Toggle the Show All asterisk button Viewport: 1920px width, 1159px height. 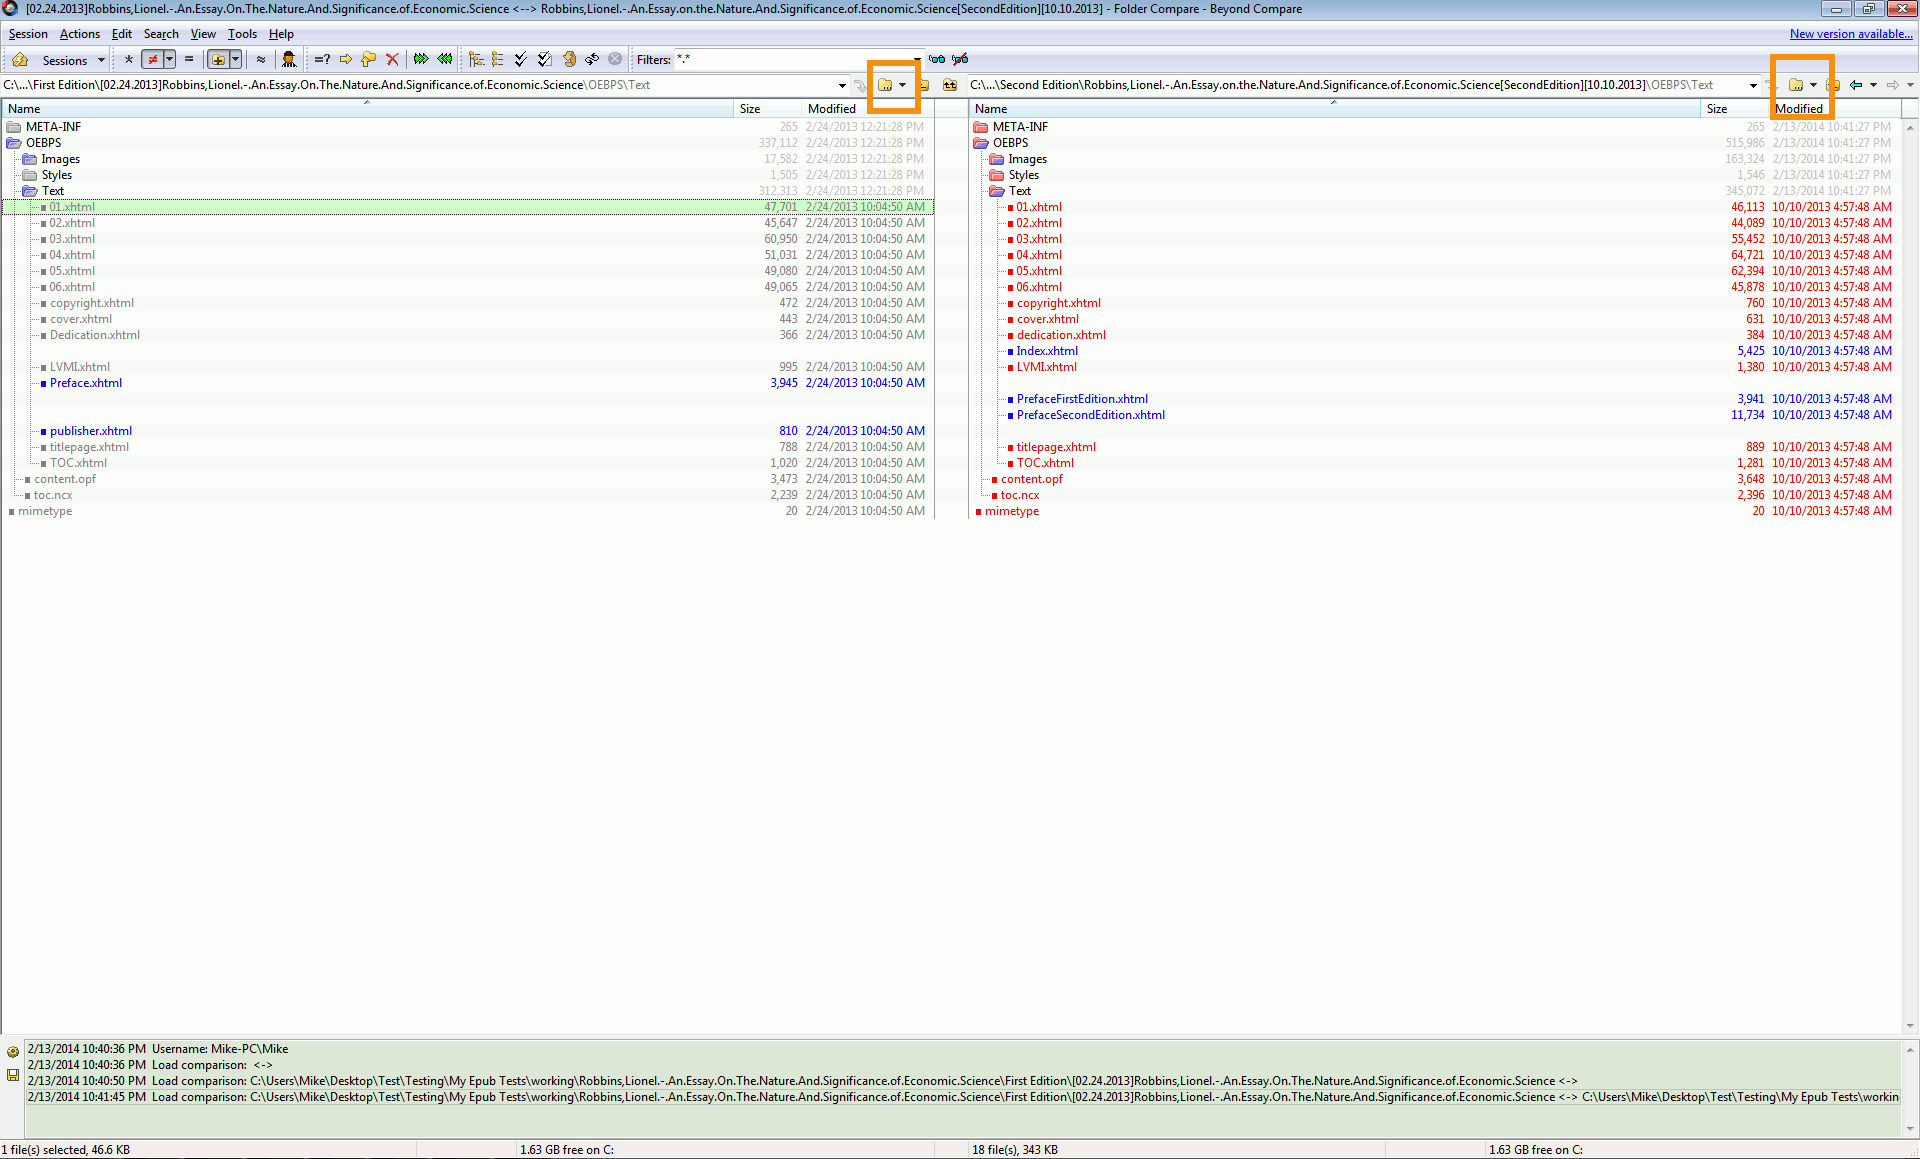[129, 60]
